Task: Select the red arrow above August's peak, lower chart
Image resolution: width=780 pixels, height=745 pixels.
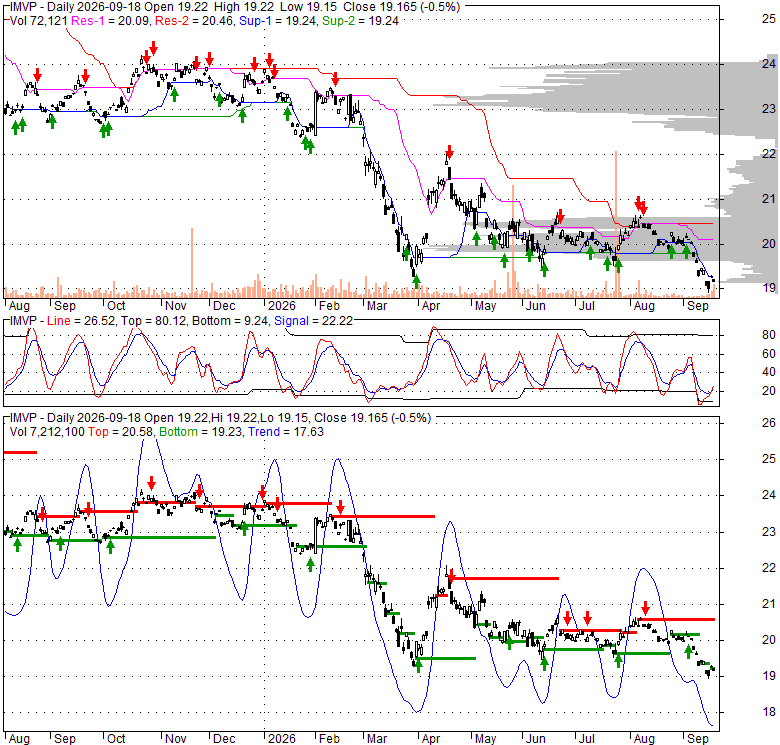Action: coord(645,608)
